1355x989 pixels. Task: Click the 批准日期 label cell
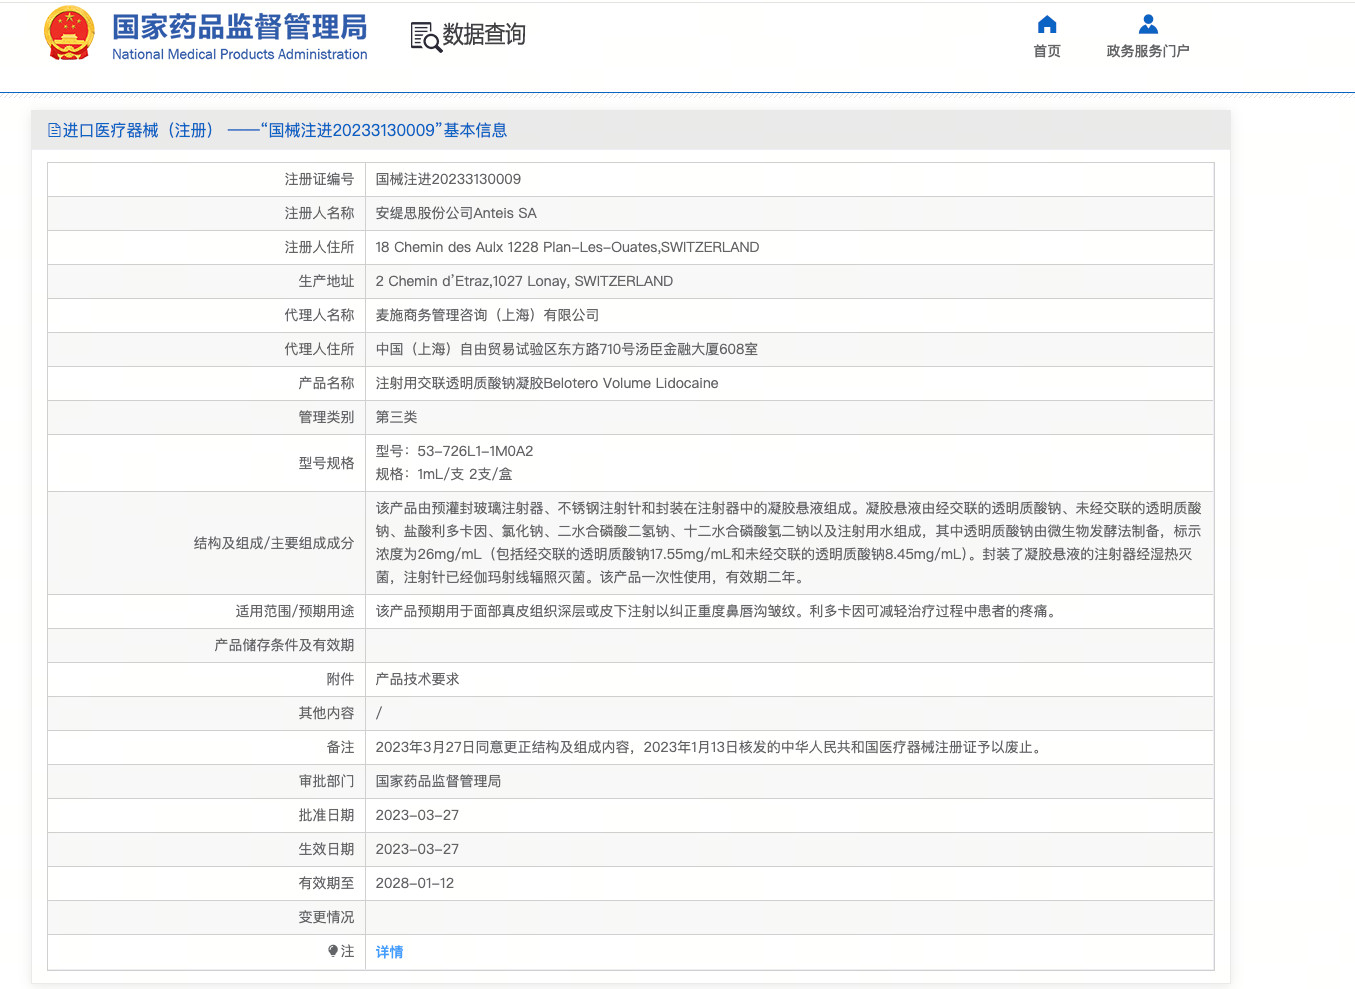pyautogui.click(x=207, y=815)
